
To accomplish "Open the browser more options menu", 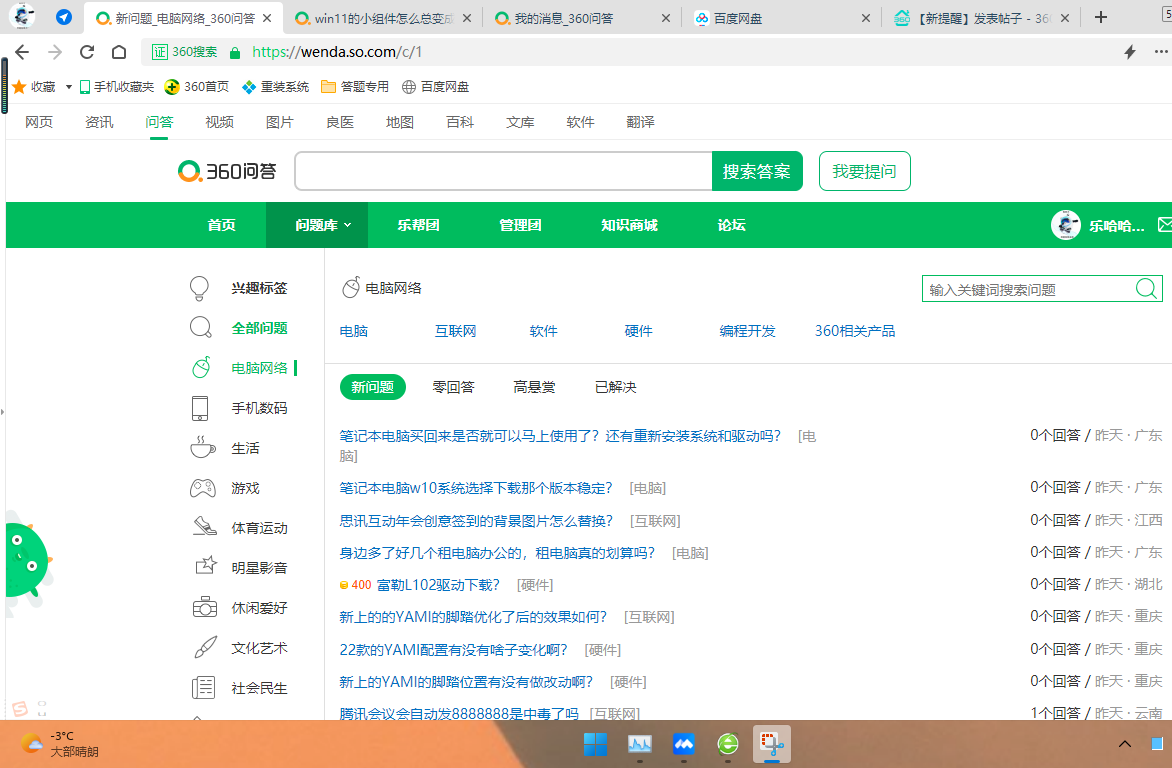I will (x=1161, y=52).
